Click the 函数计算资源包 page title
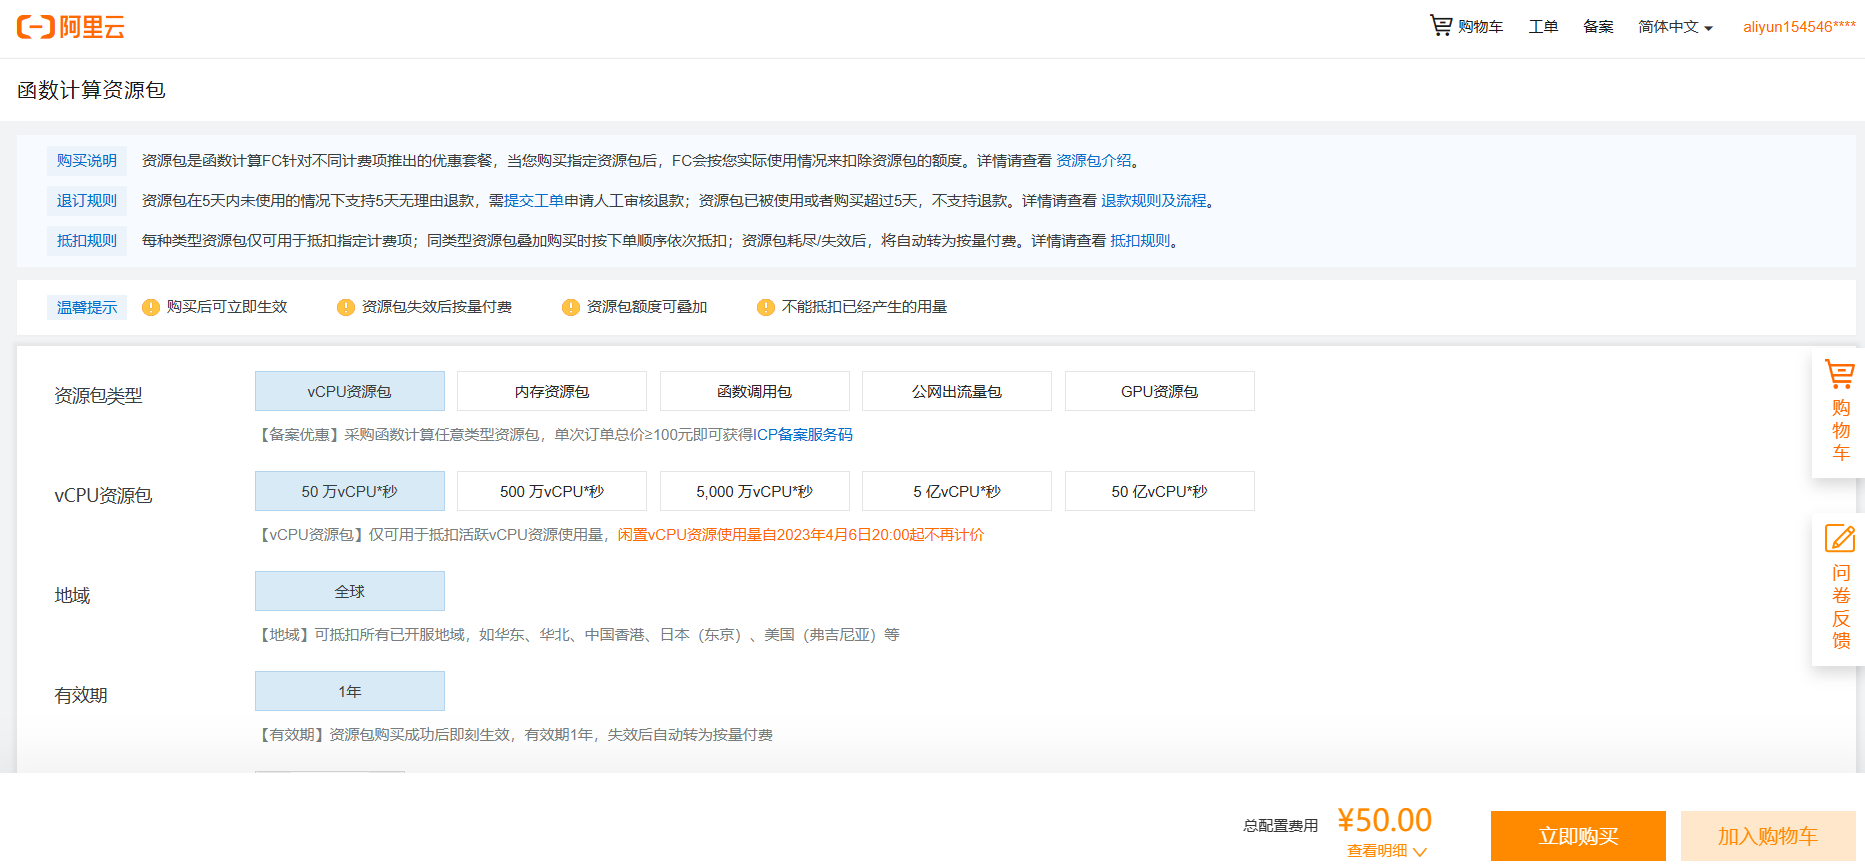 (x=91, y=90)
